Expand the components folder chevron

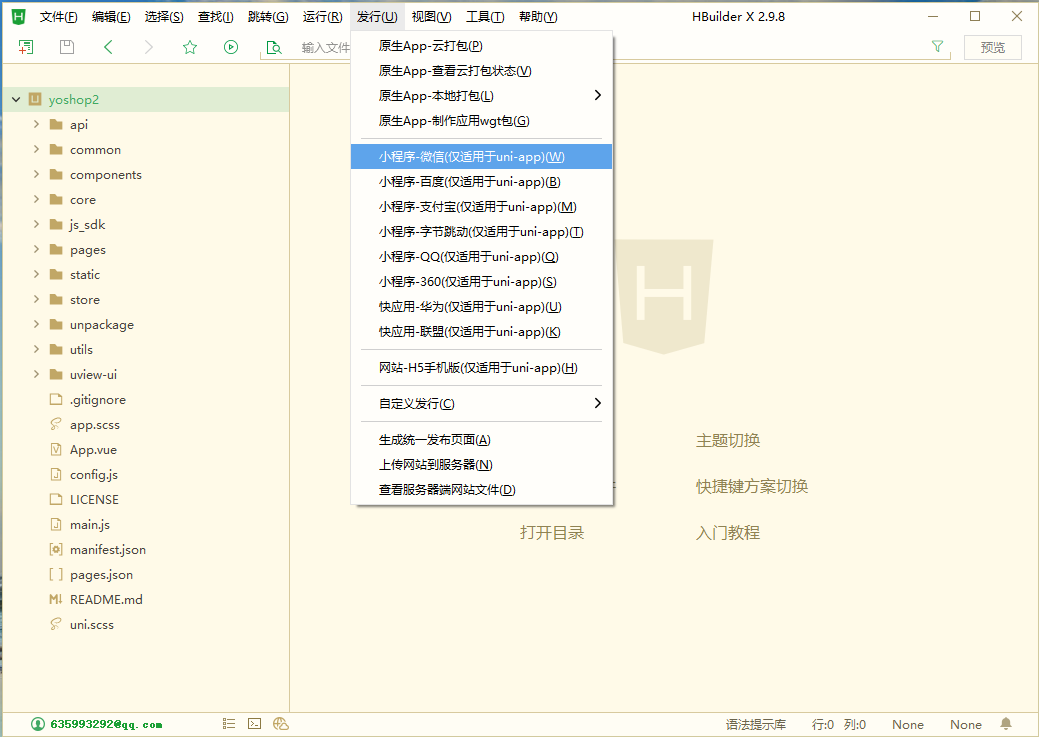36,174
